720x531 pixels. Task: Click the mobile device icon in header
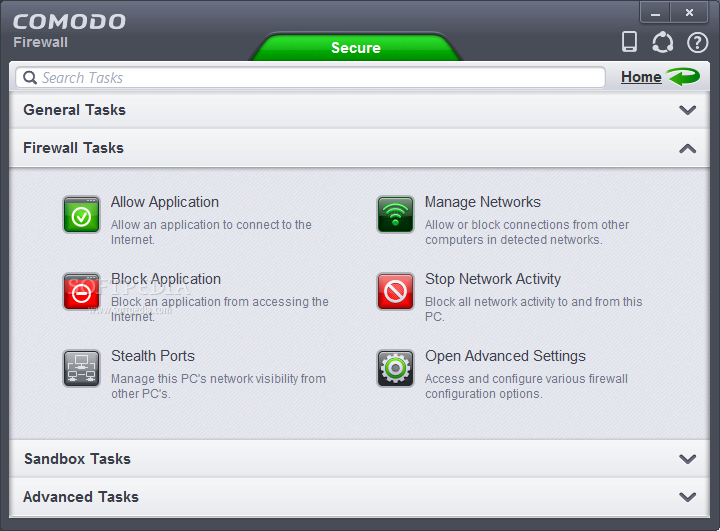(x=629, y=42)
